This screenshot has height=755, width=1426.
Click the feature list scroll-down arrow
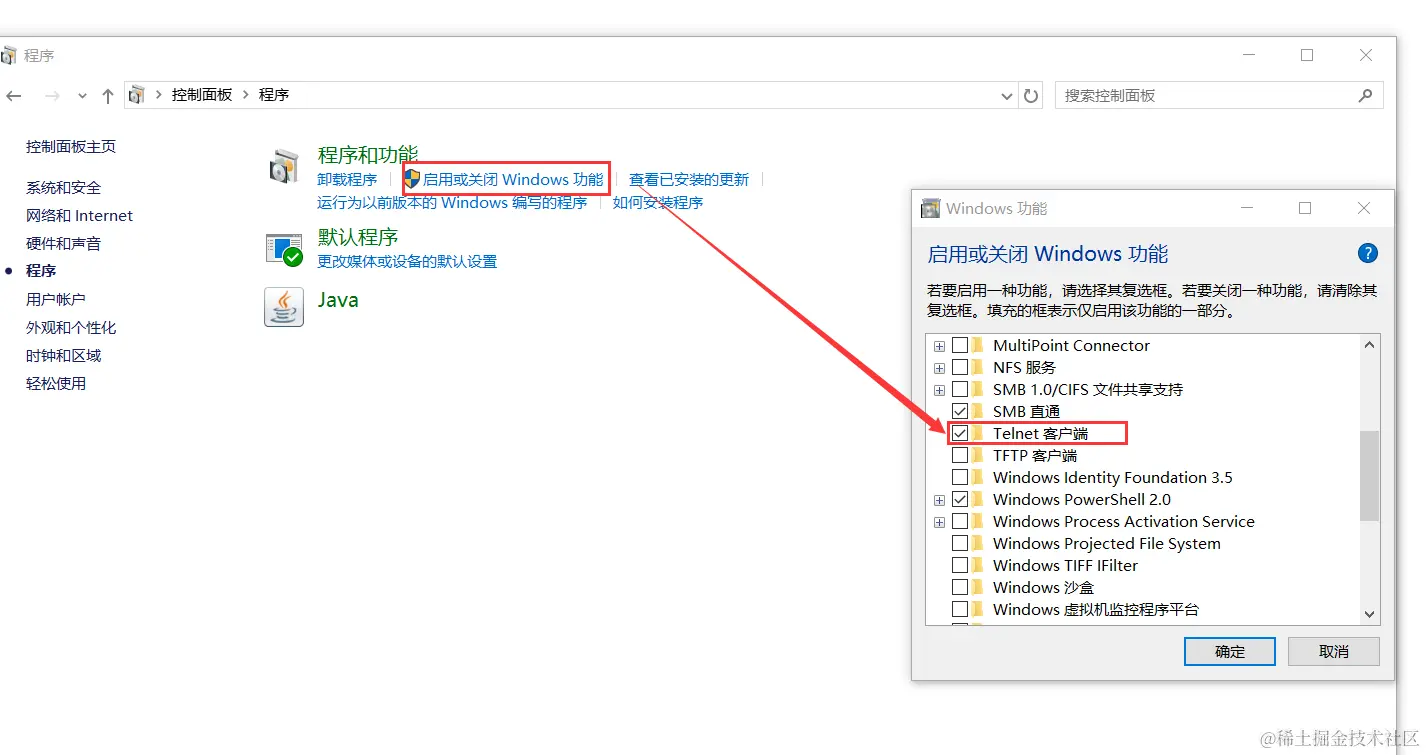click(x=1370, y=615)
